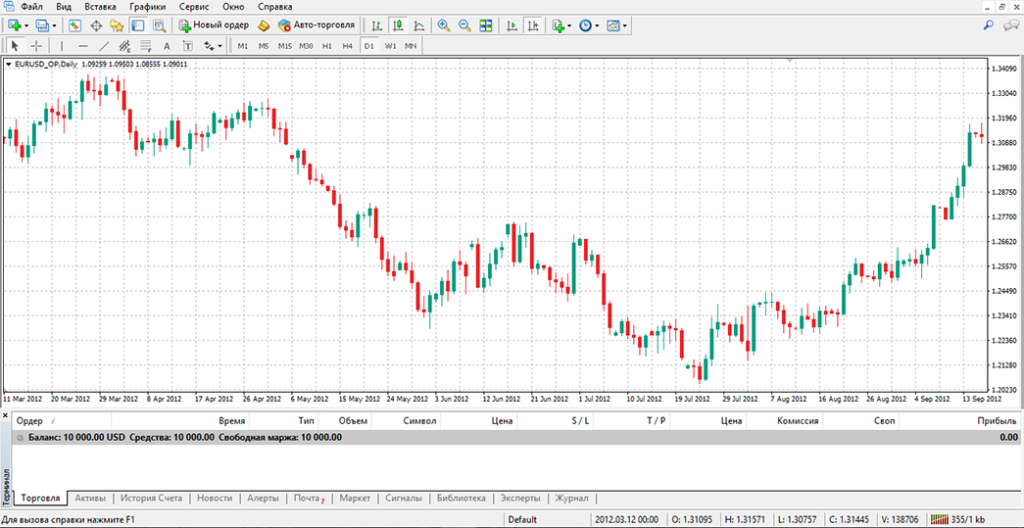Switch timeframe to MN
This screenshot has height=528, width=1024.
[411, 46]
